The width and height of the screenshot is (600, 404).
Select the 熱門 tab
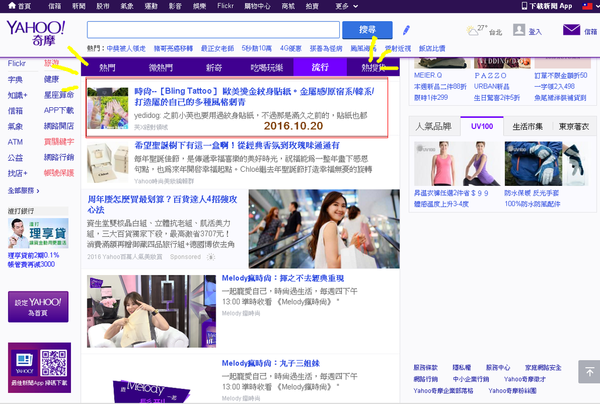coord(107,68)
